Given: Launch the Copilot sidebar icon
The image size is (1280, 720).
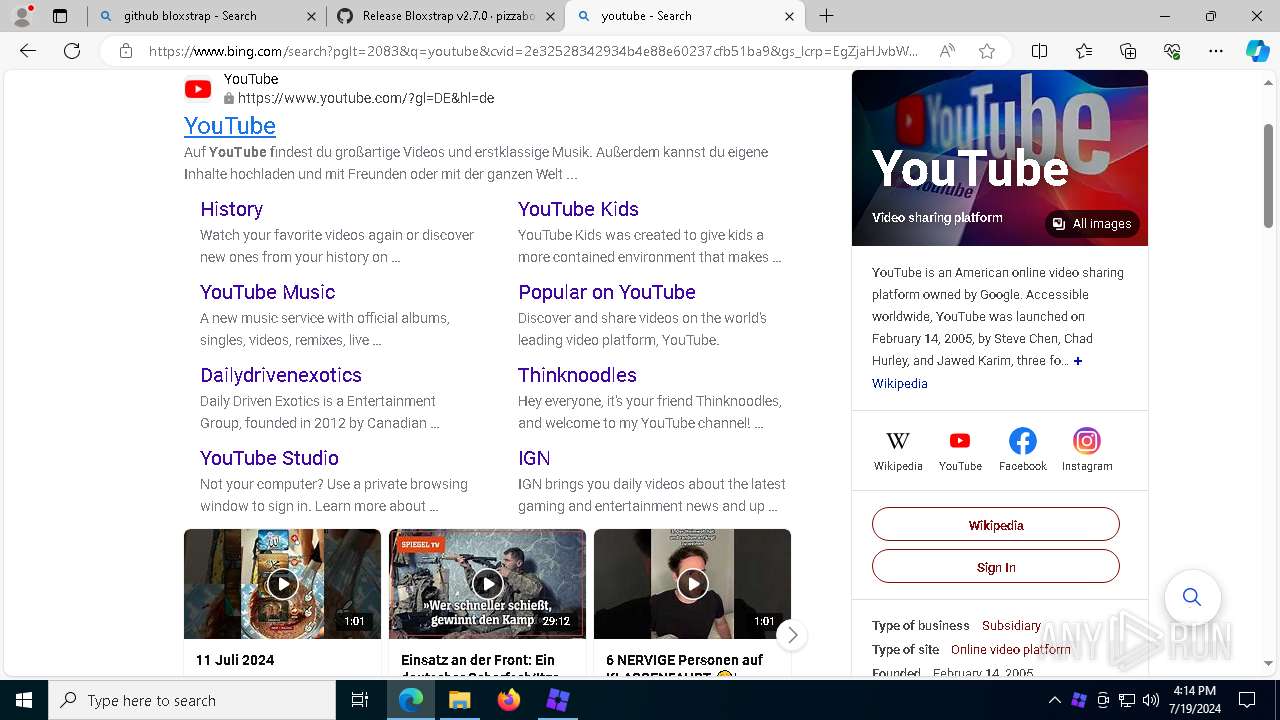Looking at the screenshot, I should coord(1257,51).
